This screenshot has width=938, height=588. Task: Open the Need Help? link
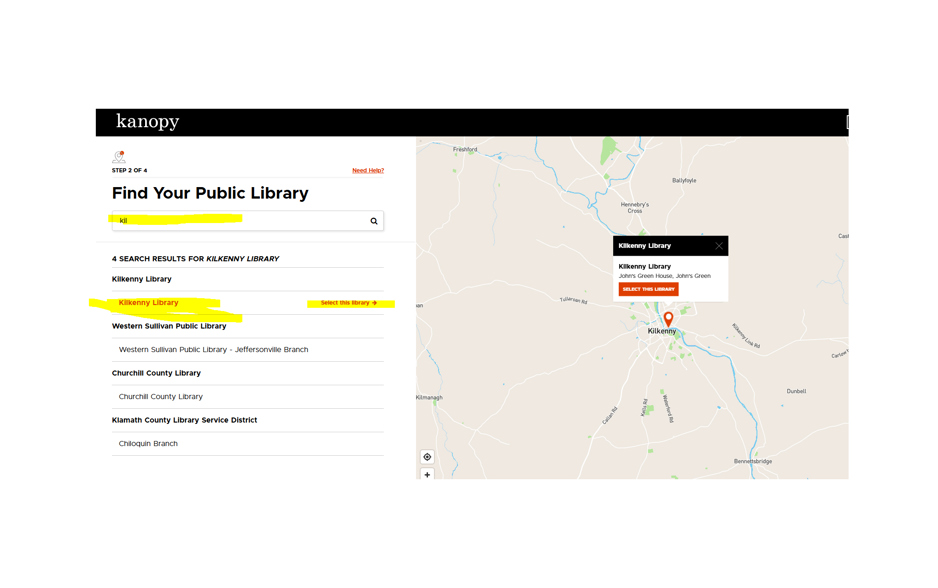367,171
